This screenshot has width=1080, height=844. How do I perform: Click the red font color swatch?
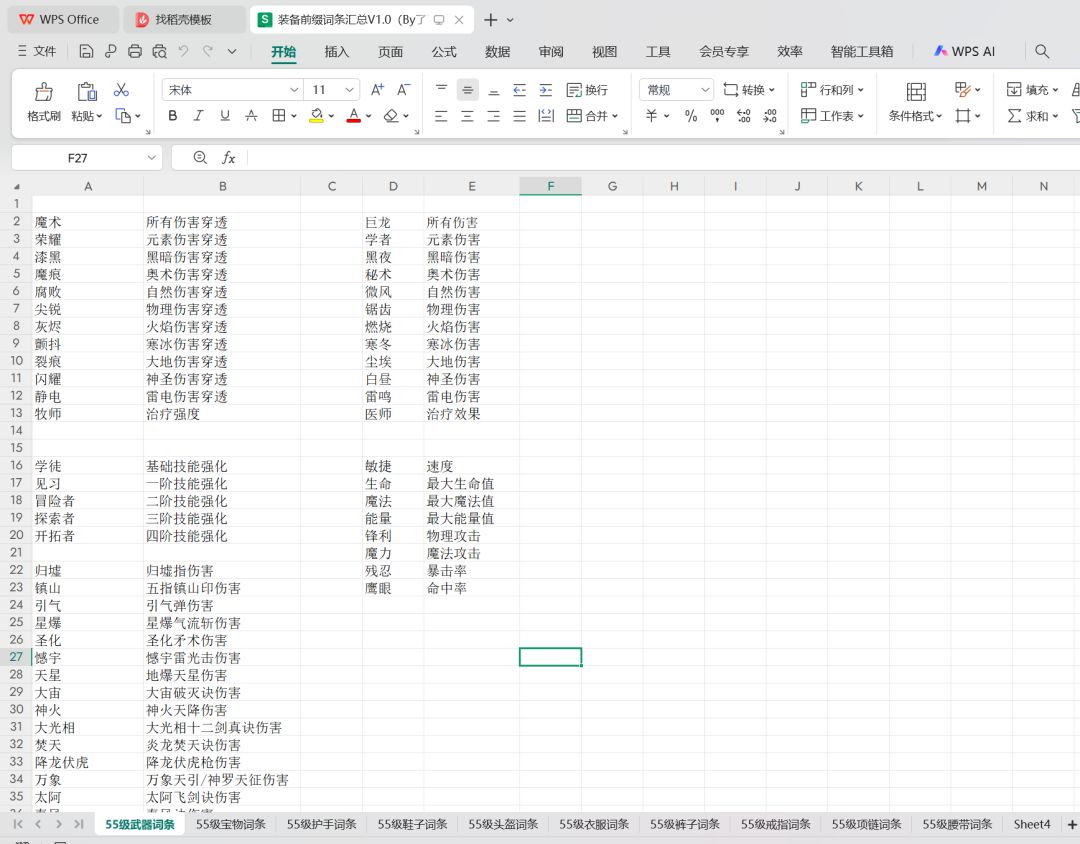click(x=353, y=116)
